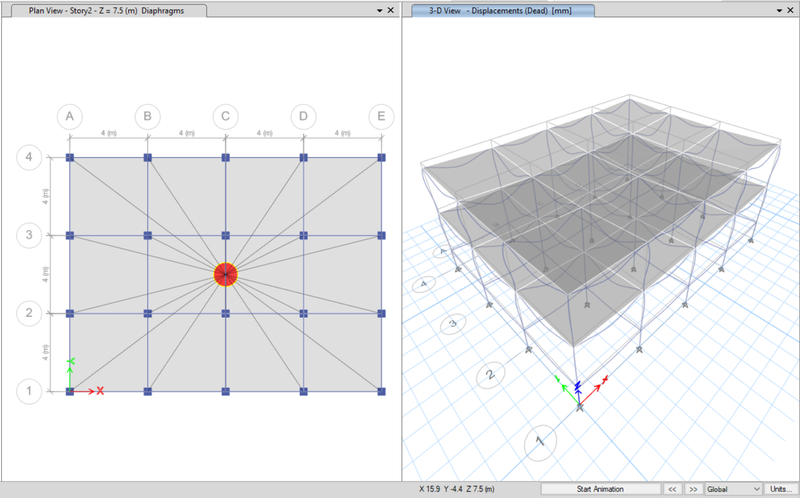Click grid bubble 2 in plan view
The image size is (800, 498).
point(29,313)
